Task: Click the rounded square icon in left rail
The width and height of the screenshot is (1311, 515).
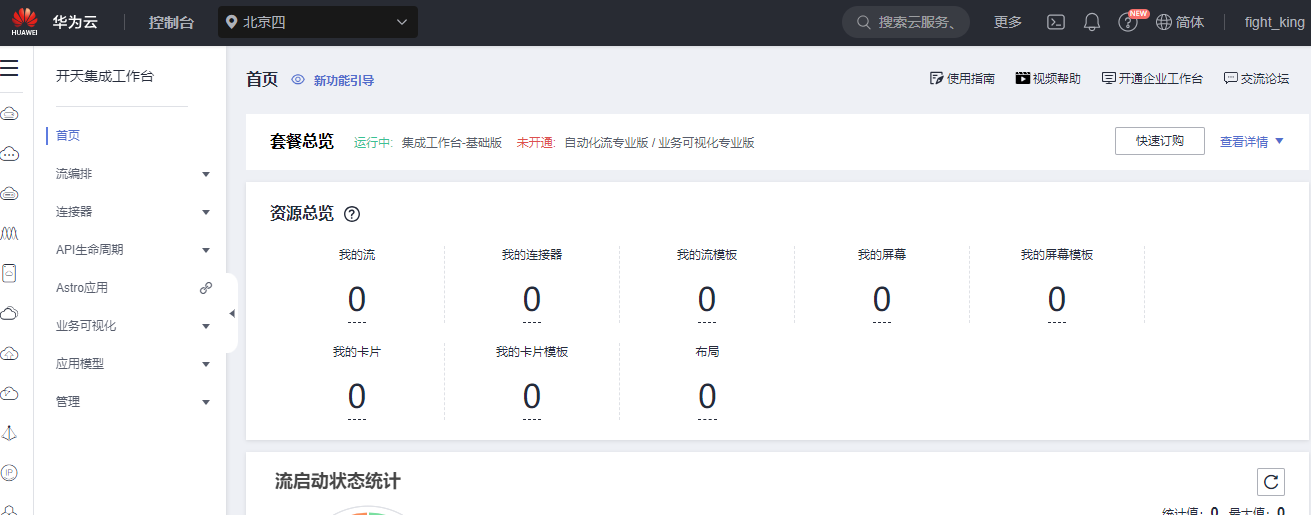Action: 10,273
